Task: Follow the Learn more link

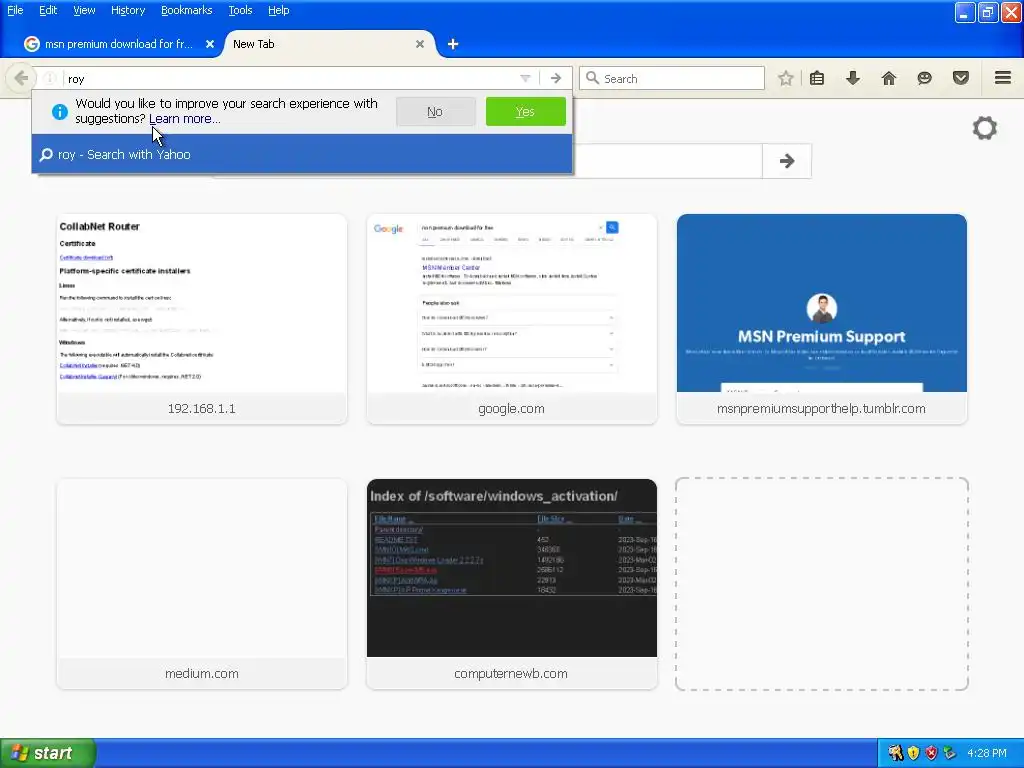Action: [x=185, y=119]
